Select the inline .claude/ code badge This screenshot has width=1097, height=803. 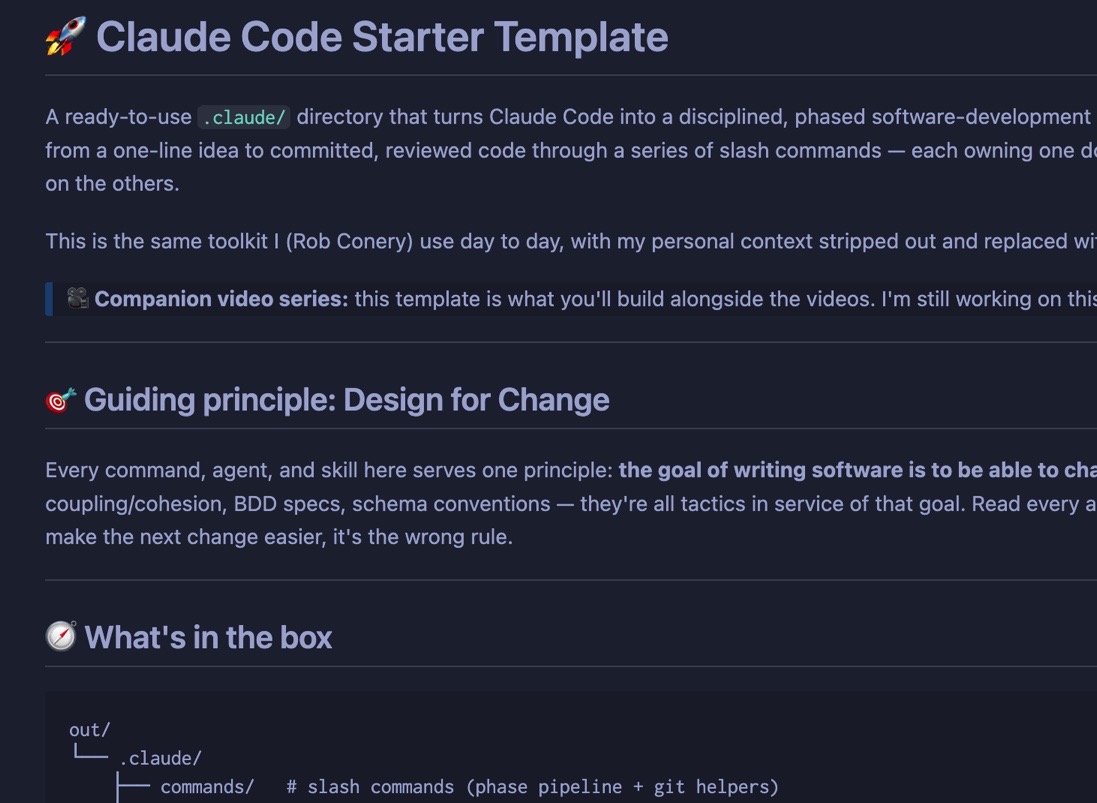[x=244, y=117]
